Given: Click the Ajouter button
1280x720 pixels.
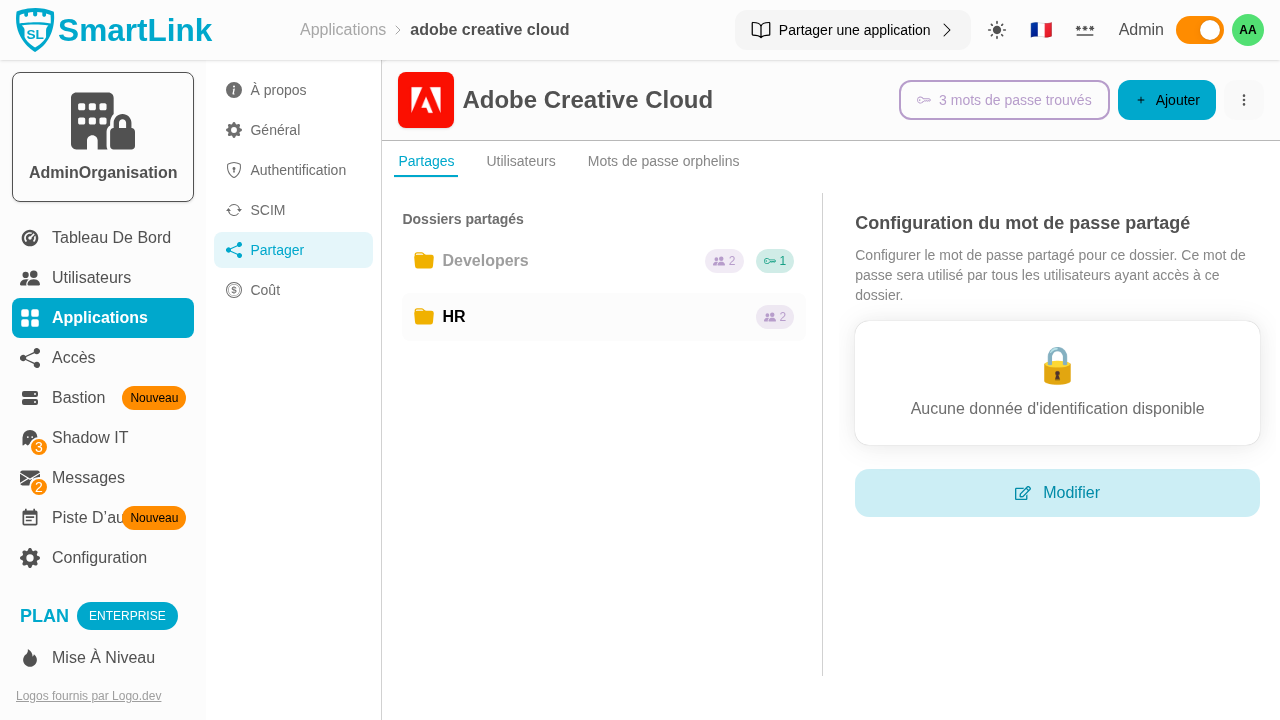Looking at the screenshot, I should click(1166, 100).
